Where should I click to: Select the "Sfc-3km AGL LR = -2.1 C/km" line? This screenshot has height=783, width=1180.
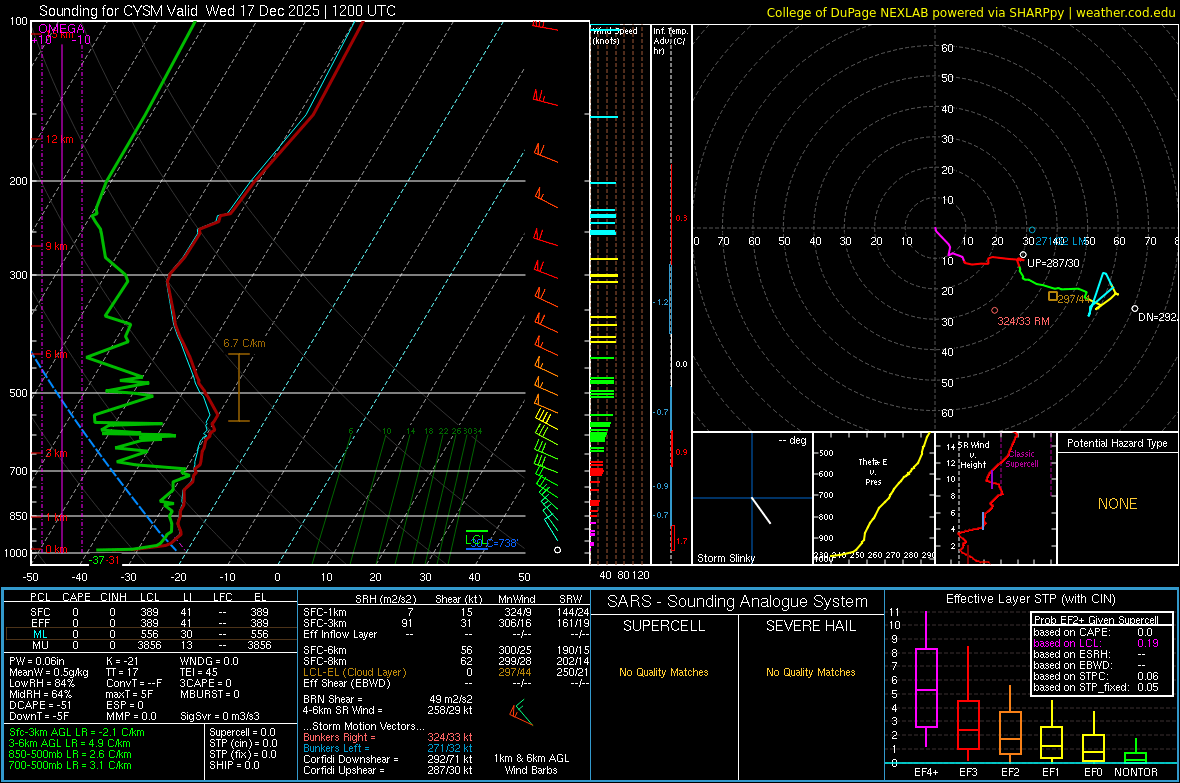[x=77, y=733]
